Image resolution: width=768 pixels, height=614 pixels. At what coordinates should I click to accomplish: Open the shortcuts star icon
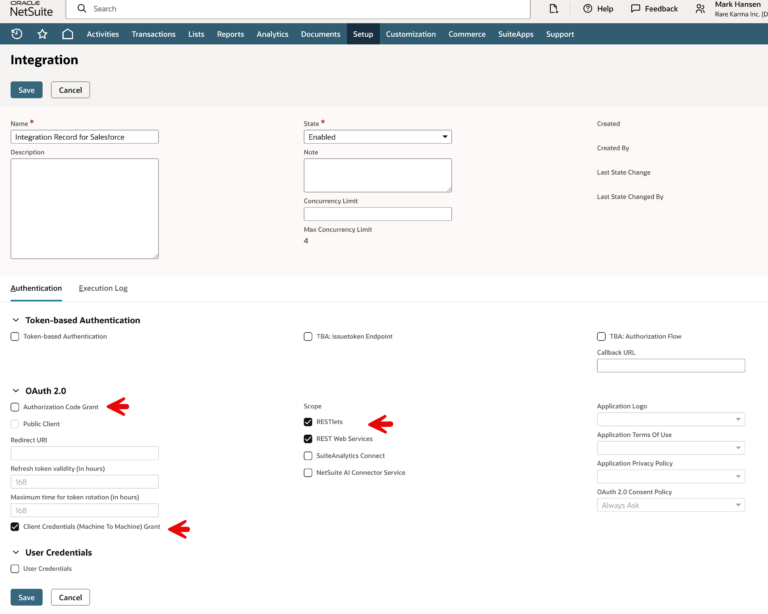pos(42,34)
